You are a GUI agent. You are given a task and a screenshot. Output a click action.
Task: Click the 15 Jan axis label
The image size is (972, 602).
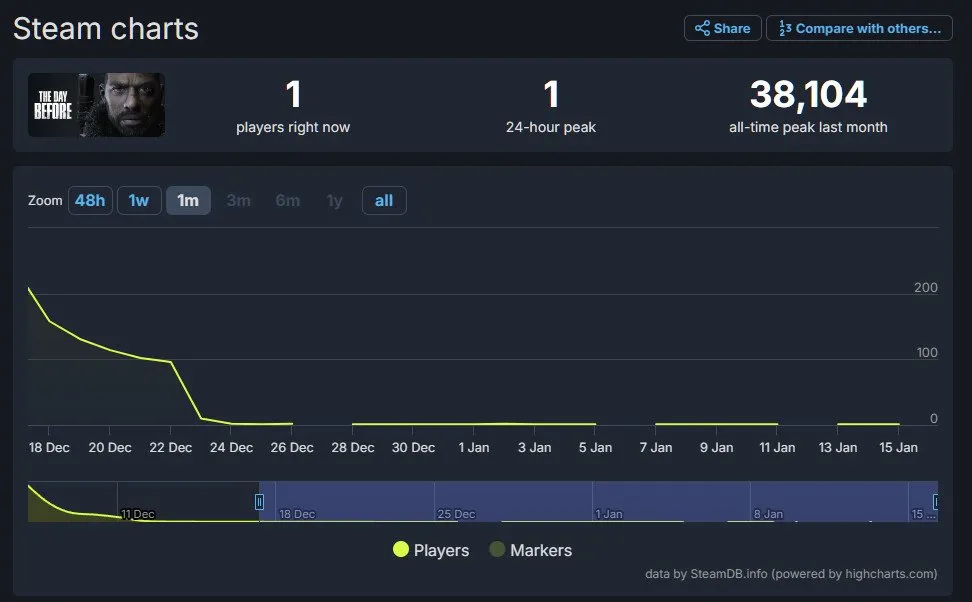898,448
